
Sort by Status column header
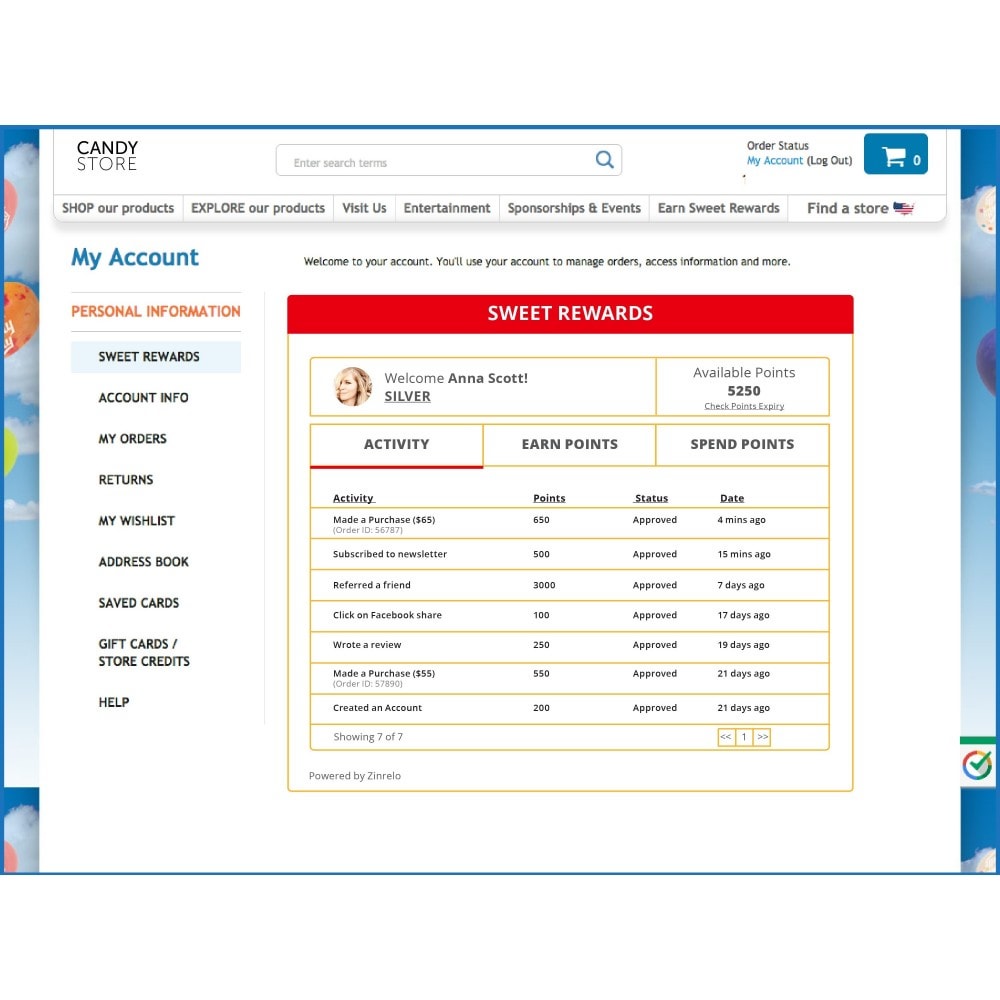[x=651, y=498]
